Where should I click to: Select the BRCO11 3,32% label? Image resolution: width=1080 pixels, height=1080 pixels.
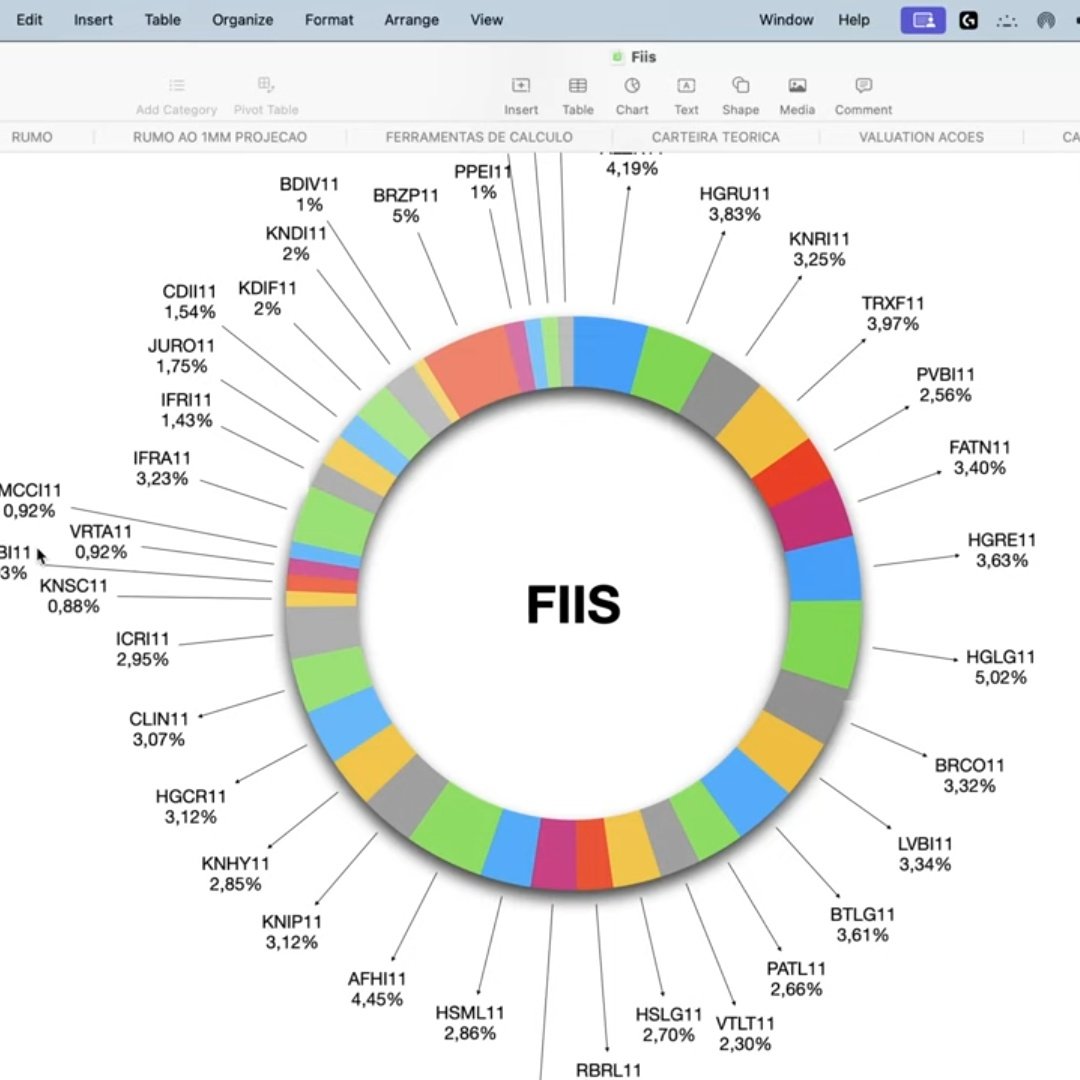[969, 776]
